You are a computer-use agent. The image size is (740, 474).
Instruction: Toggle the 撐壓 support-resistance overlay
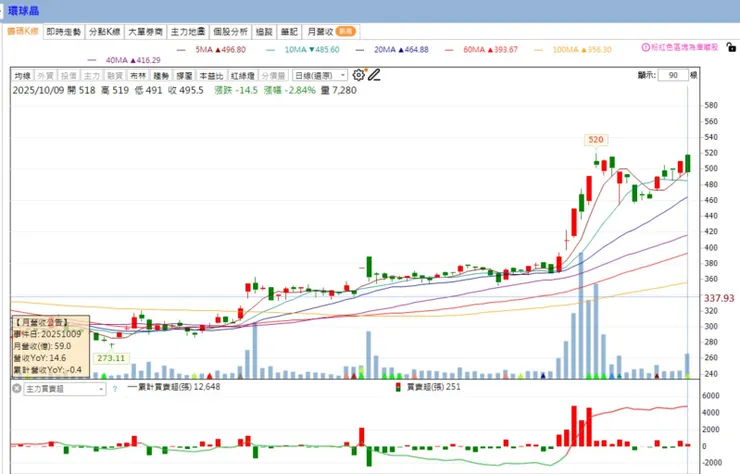(x=184, y=76)
